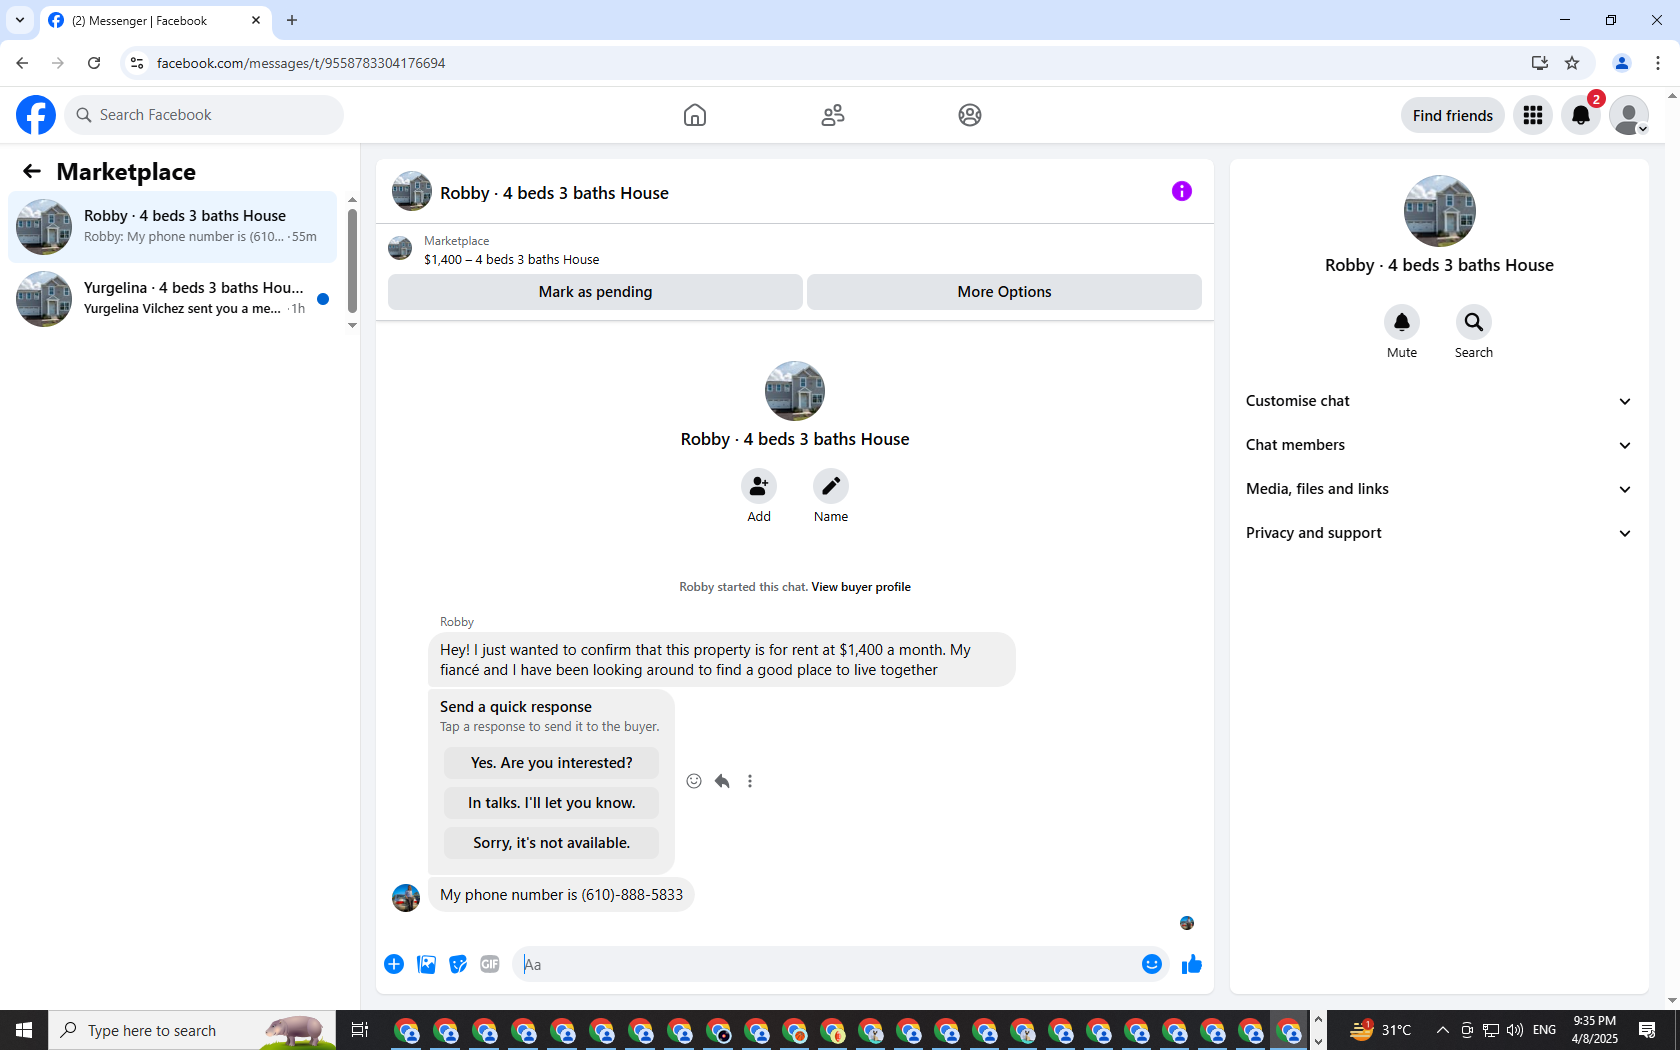1680x1050 pixels.
Task: Open the $1,400 – 4 beds 3 baths House listing
Action: (x=511, y=259)
